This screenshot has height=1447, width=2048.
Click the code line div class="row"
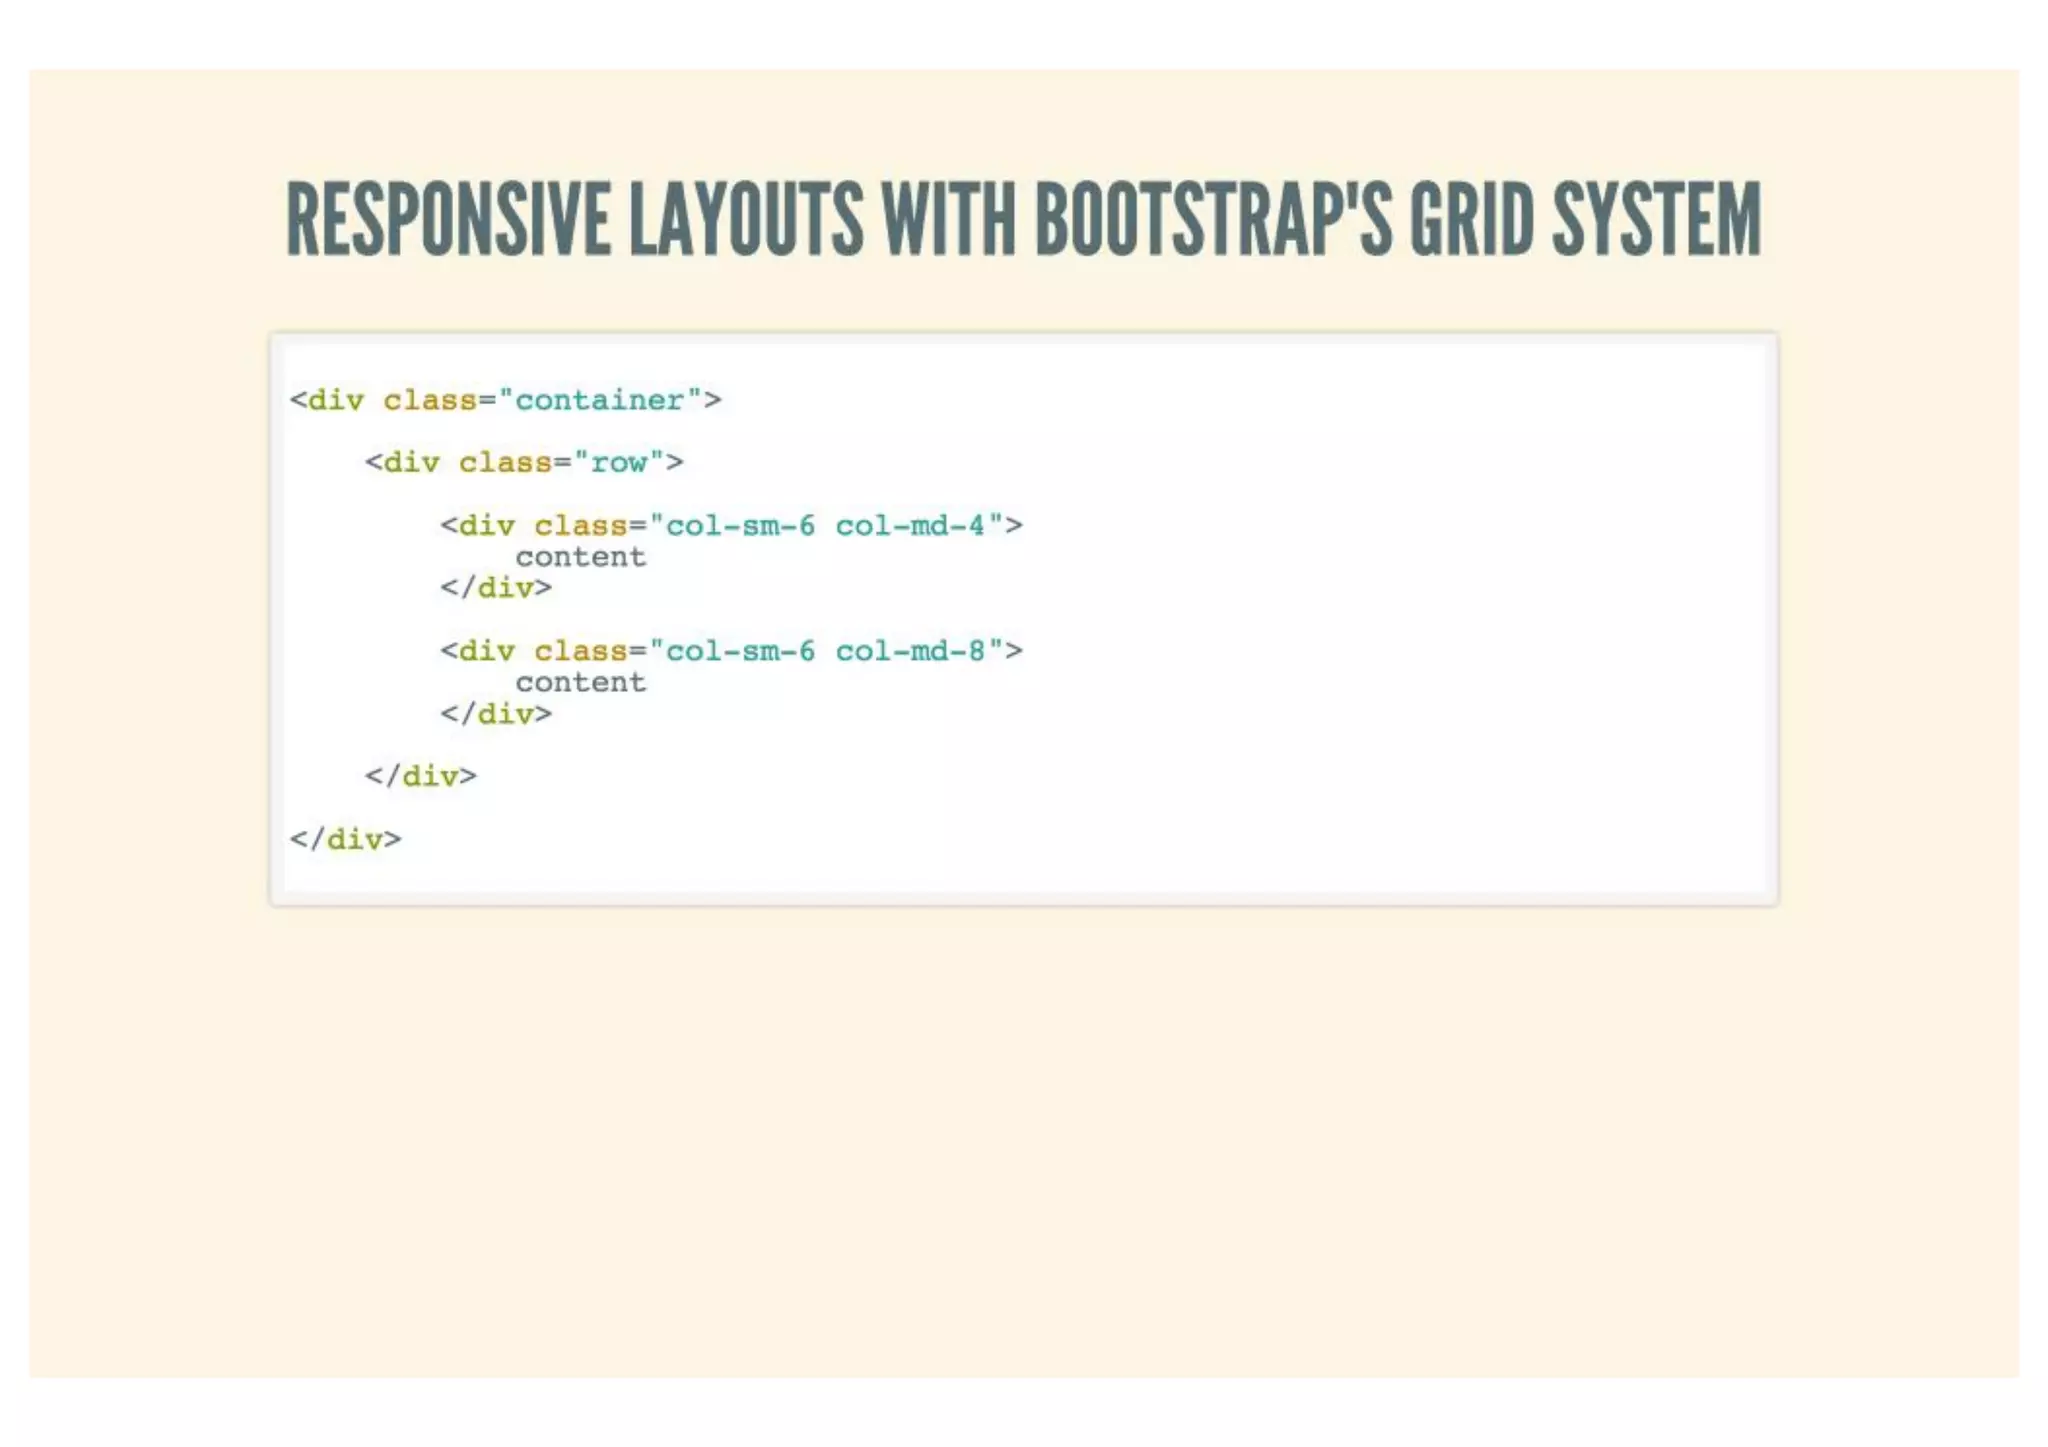524,462
